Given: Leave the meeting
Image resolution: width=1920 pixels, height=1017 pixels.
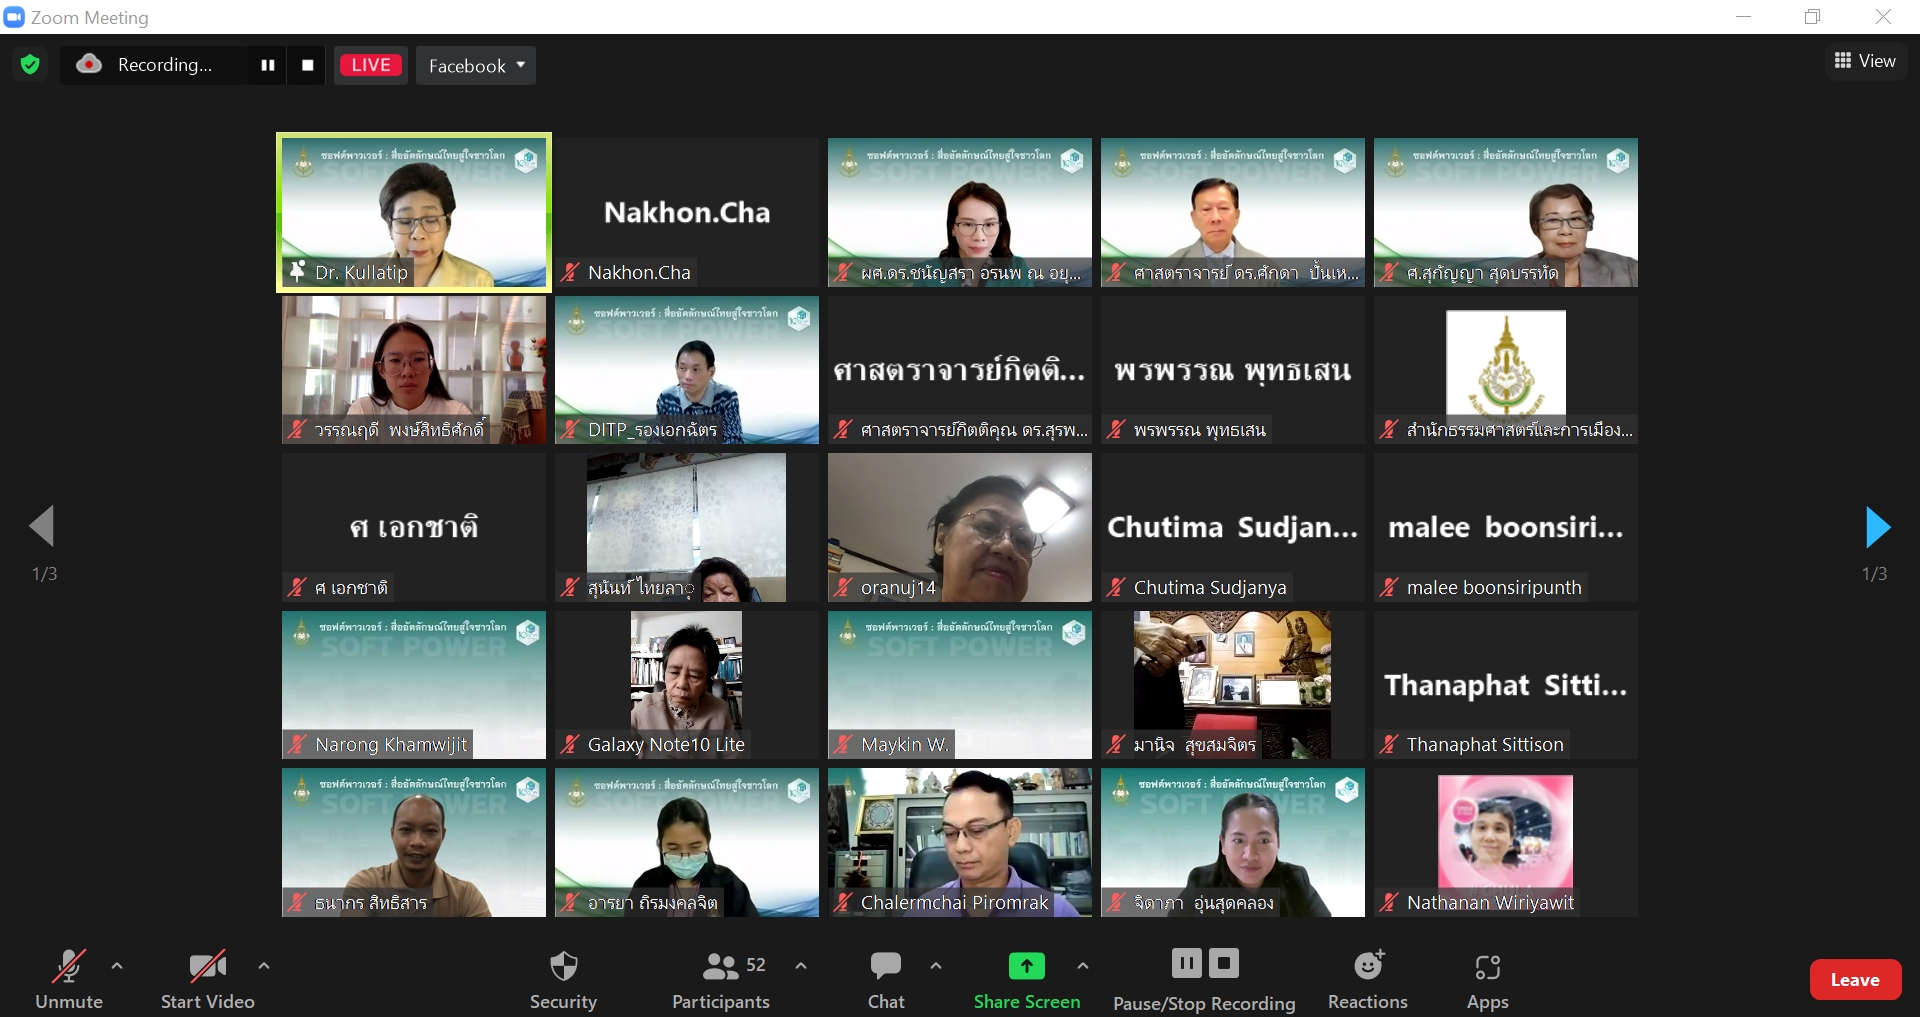Looking at the screenshot, I should [1855, 980].
